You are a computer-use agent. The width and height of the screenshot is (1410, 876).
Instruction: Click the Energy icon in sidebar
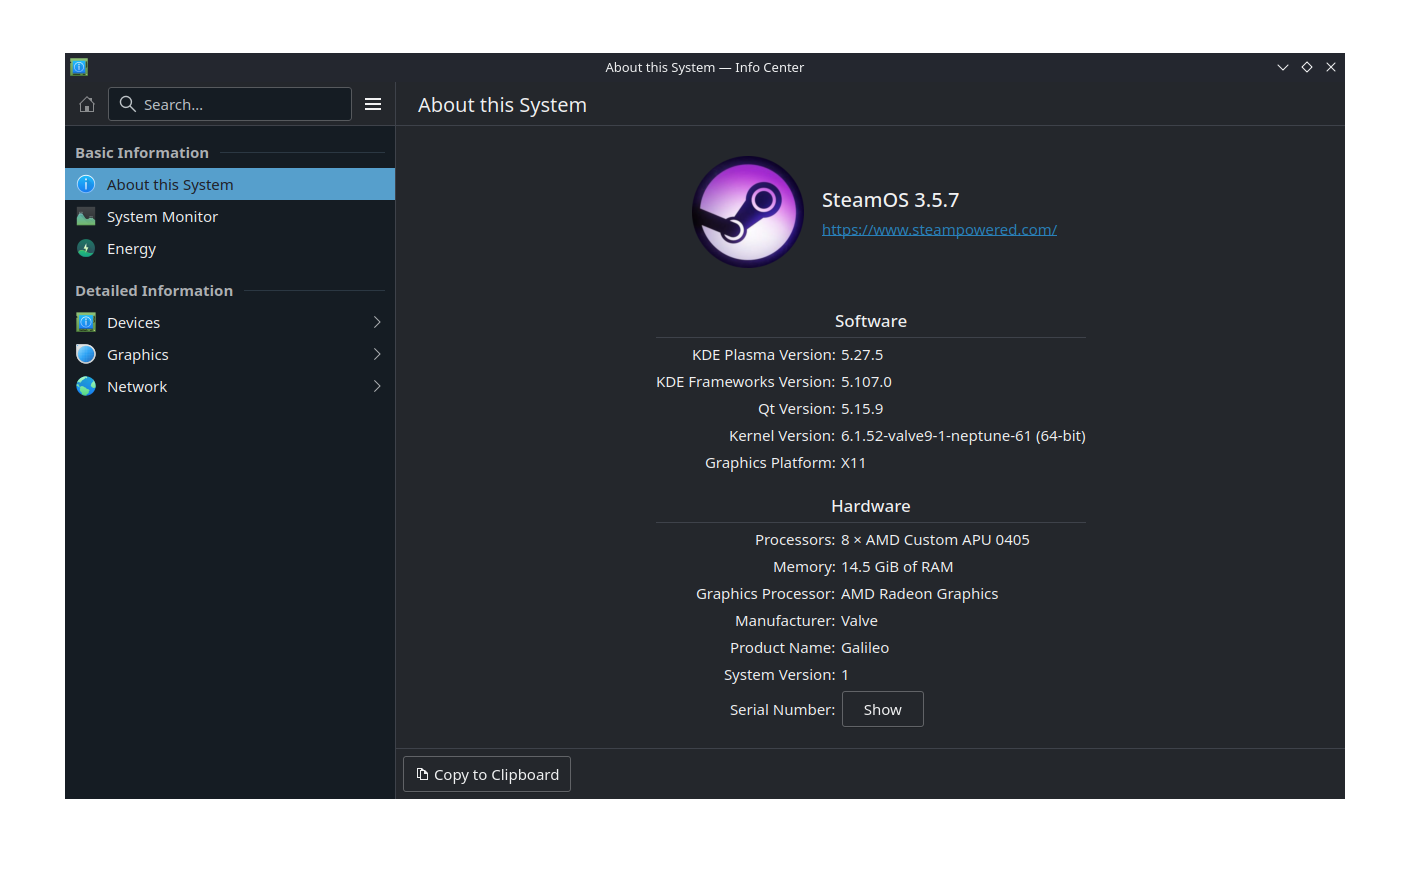point(86,248)
